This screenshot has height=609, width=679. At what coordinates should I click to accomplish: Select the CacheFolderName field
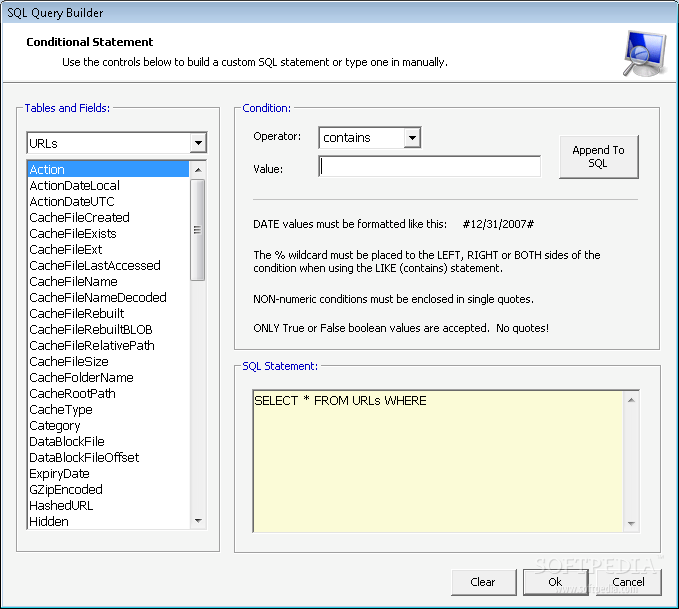(x=109, y=378)
